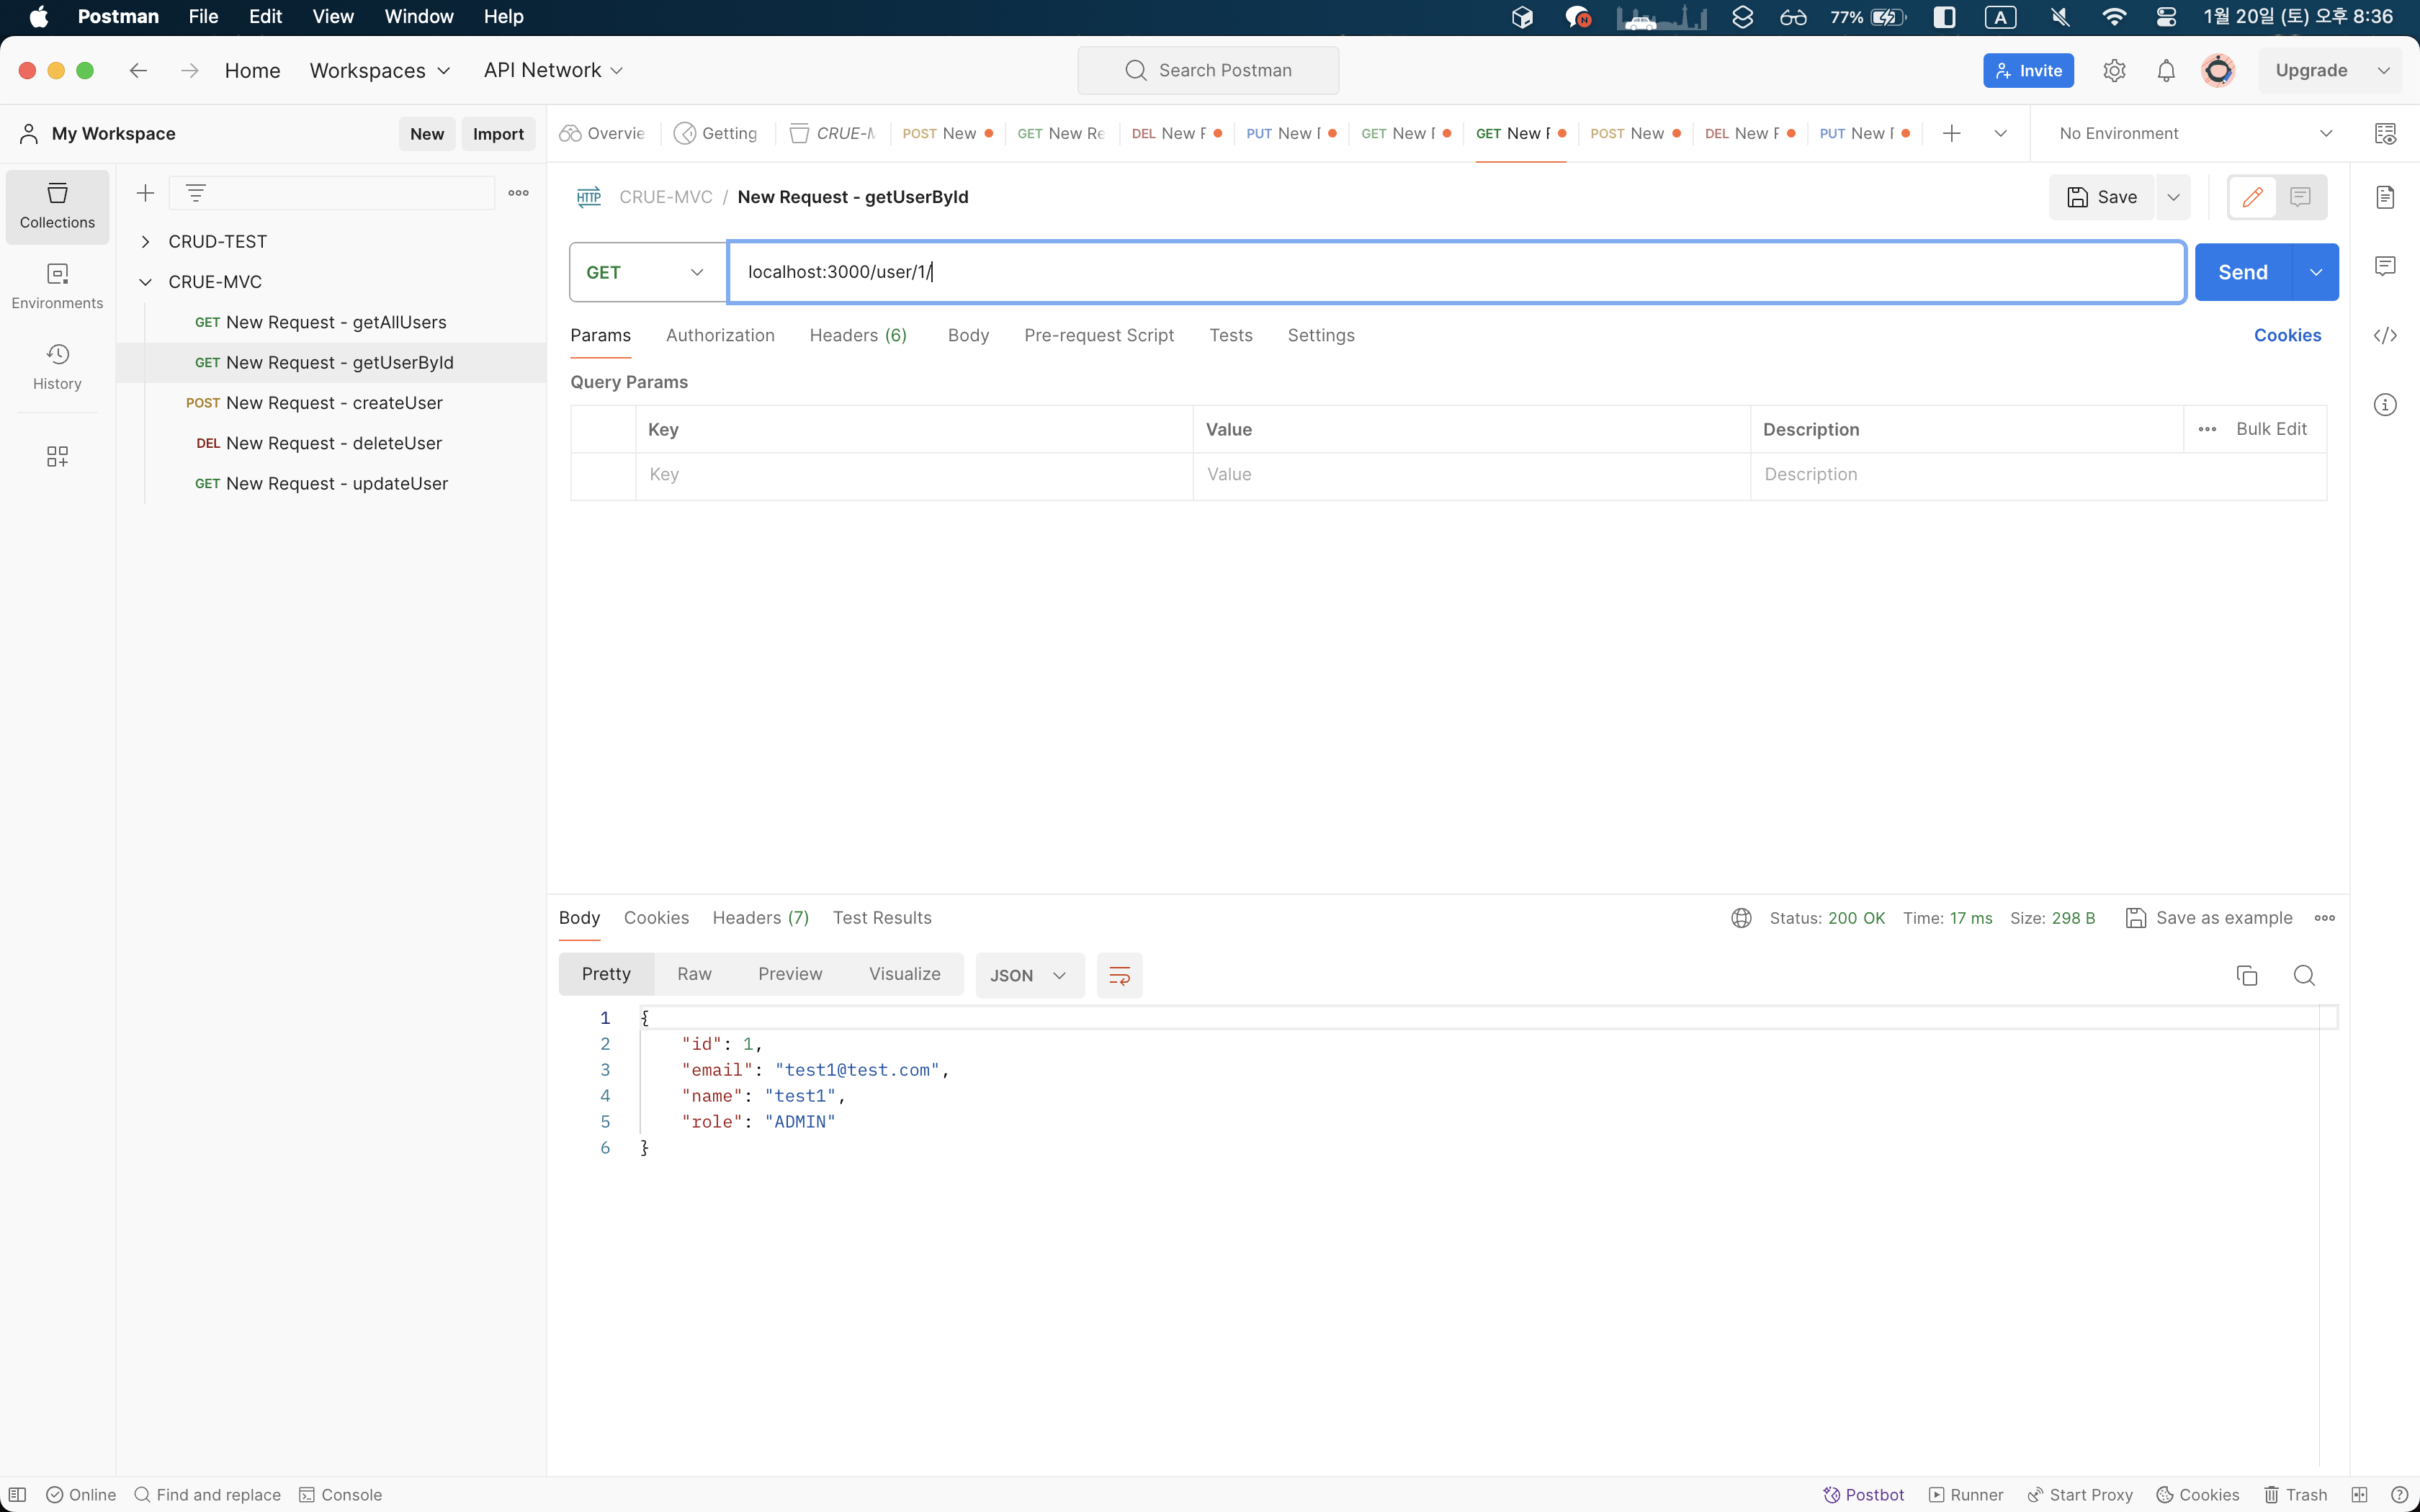
Task: Switch response view to Raw
Action: tap(694, 974)
